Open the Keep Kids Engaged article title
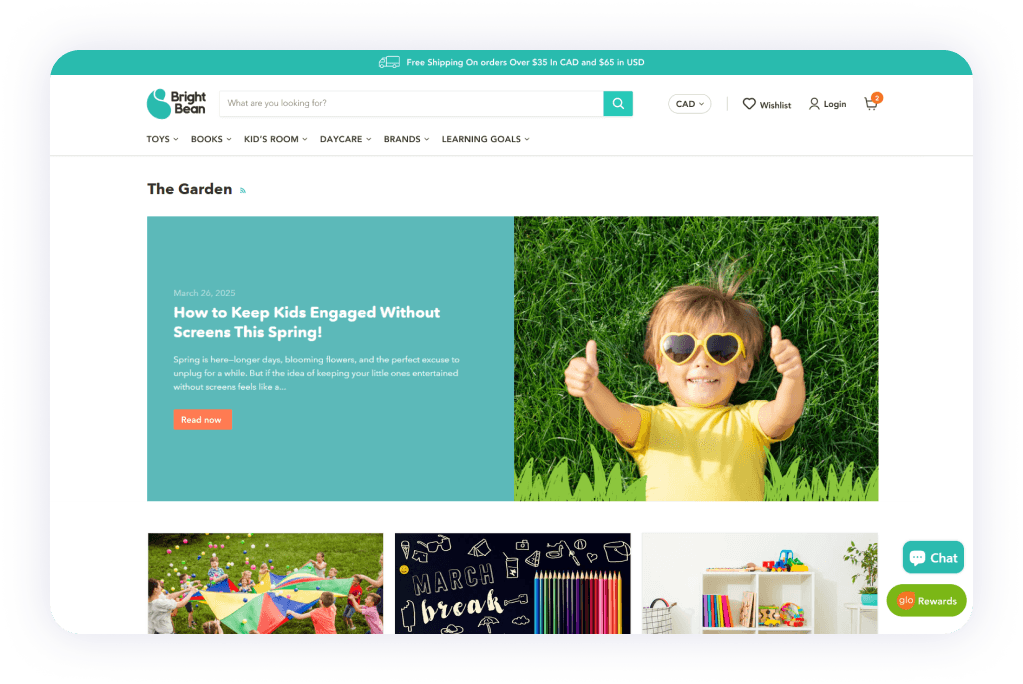Viewport: 1023px width, 684px height. point(306,322)
